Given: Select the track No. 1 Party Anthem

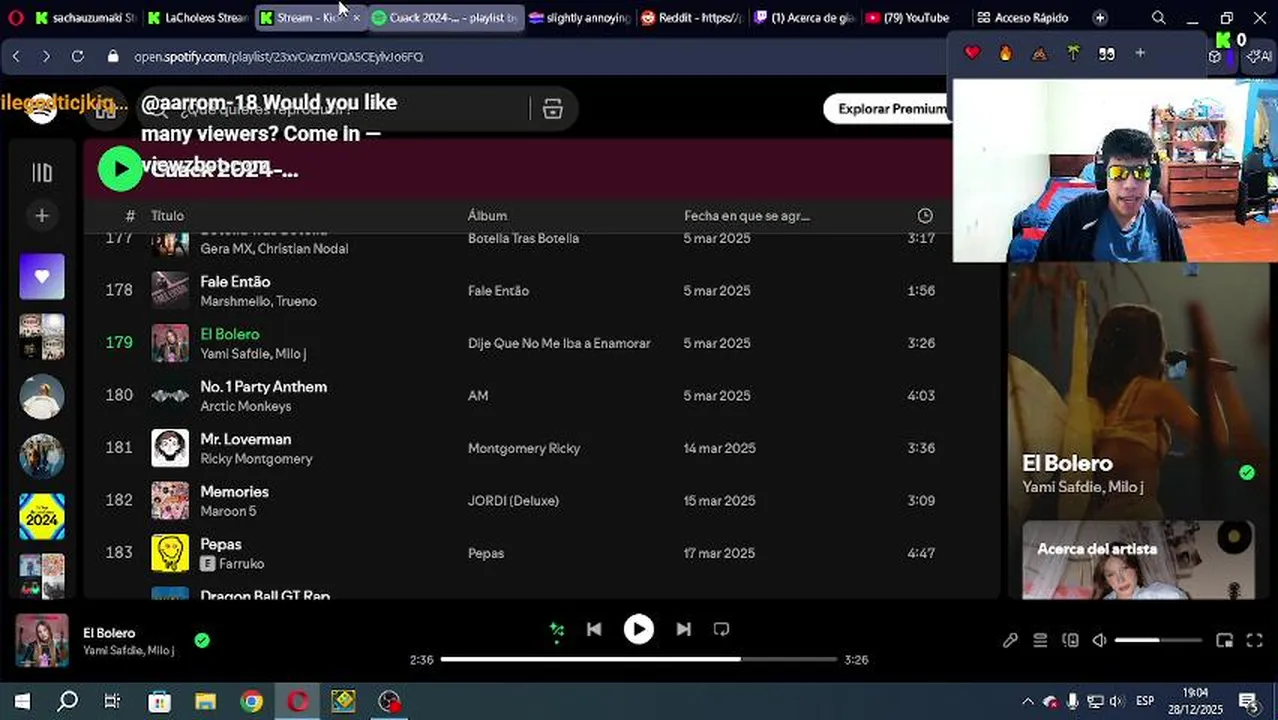Looking at the screenshot, I should [x=263, y=387].
